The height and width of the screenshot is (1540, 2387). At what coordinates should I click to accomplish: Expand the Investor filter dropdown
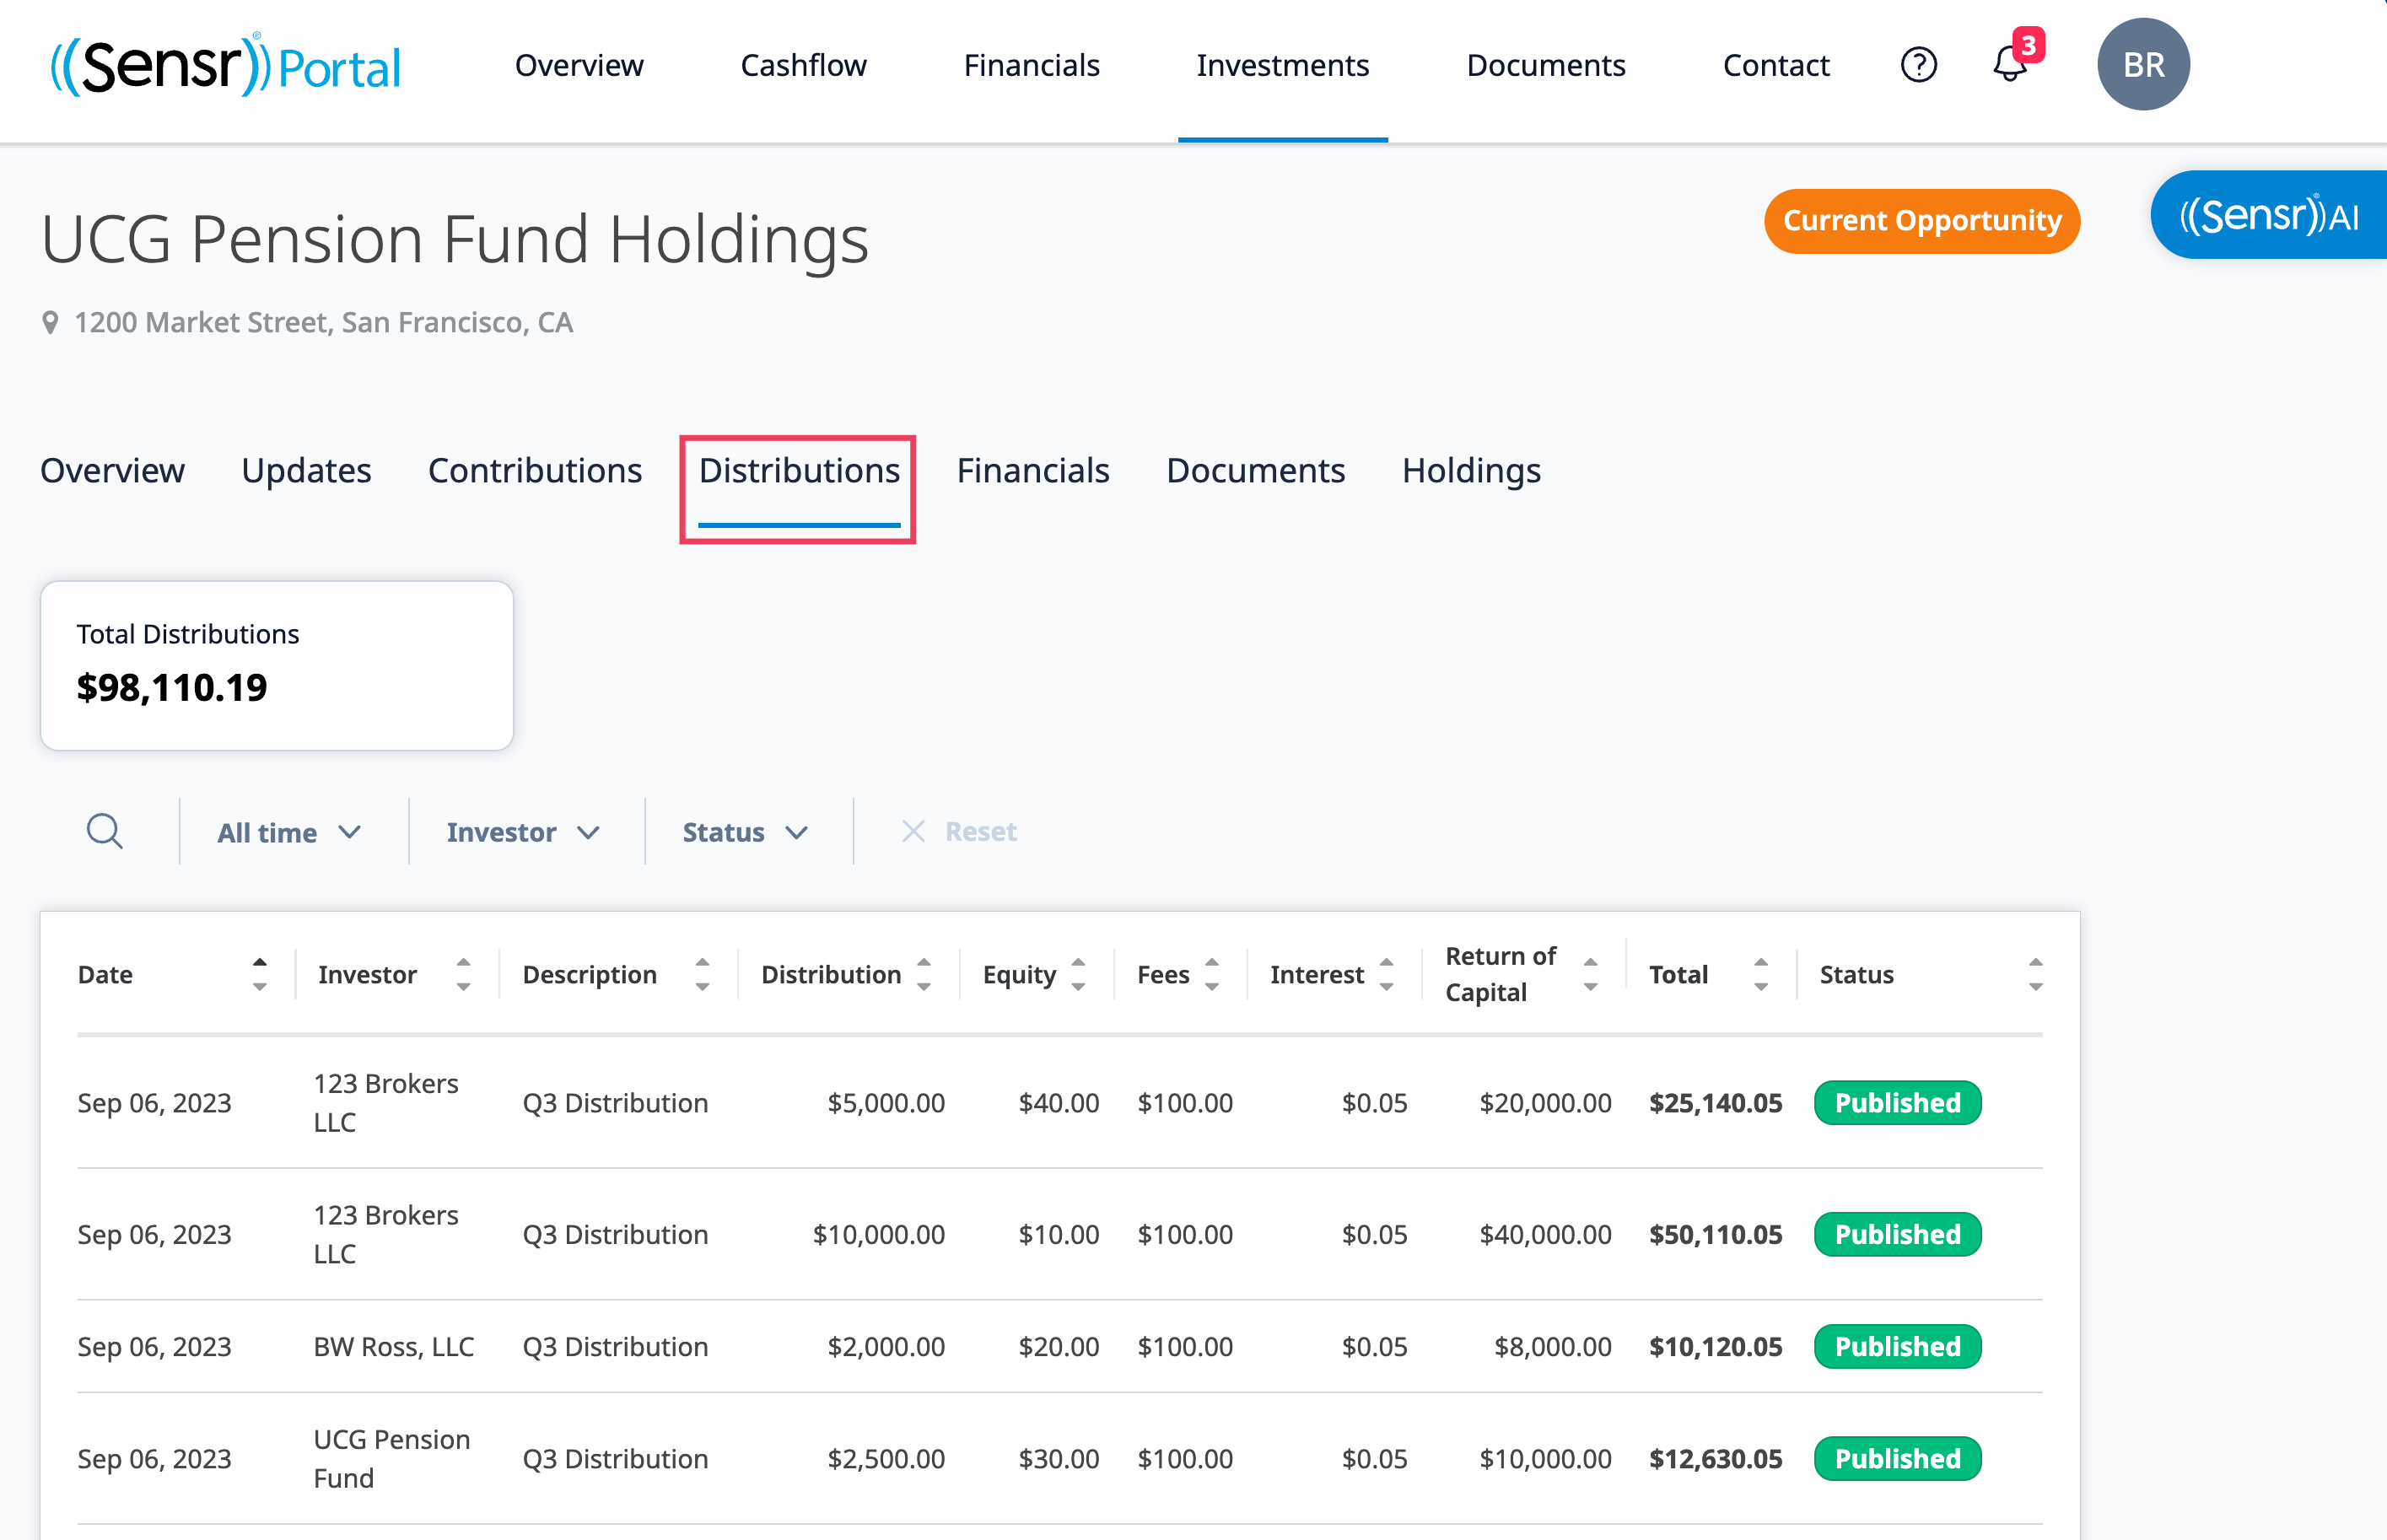click(523, 832)
